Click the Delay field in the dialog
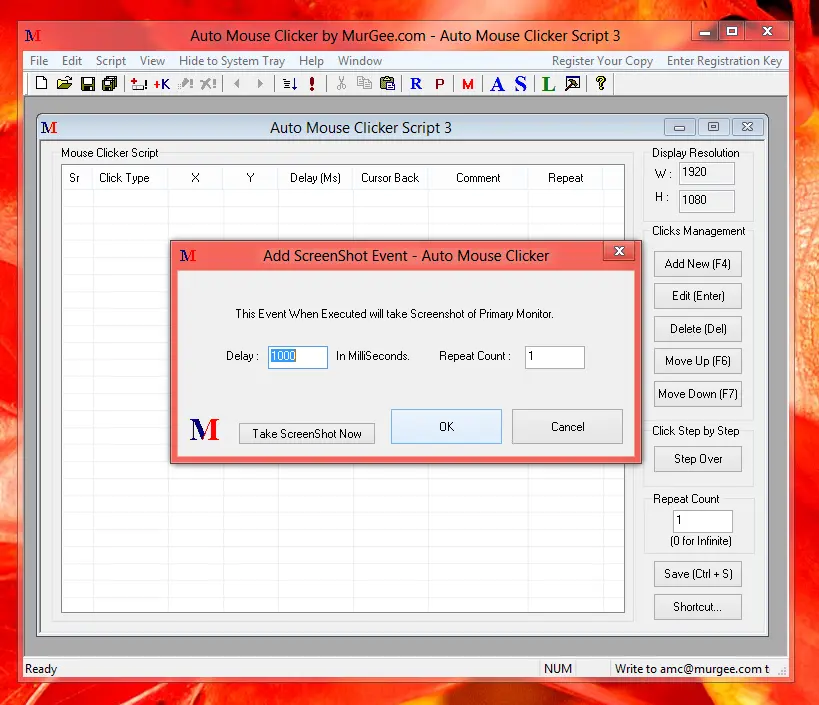This screenshot has height=705, width=819. tap(298, 357)
